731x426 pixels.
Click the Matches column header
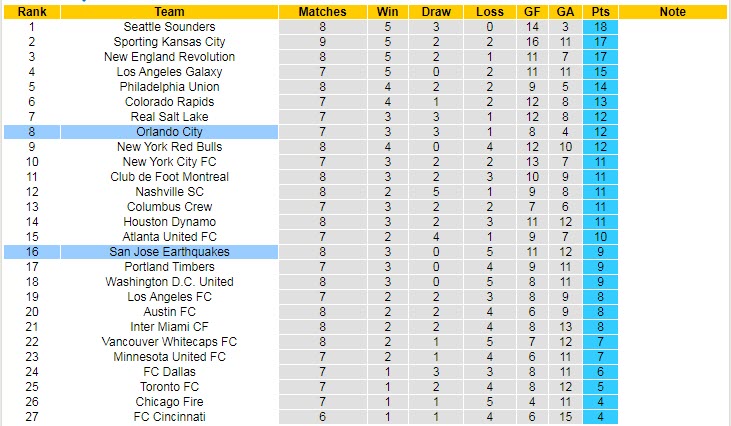point(323,12)
